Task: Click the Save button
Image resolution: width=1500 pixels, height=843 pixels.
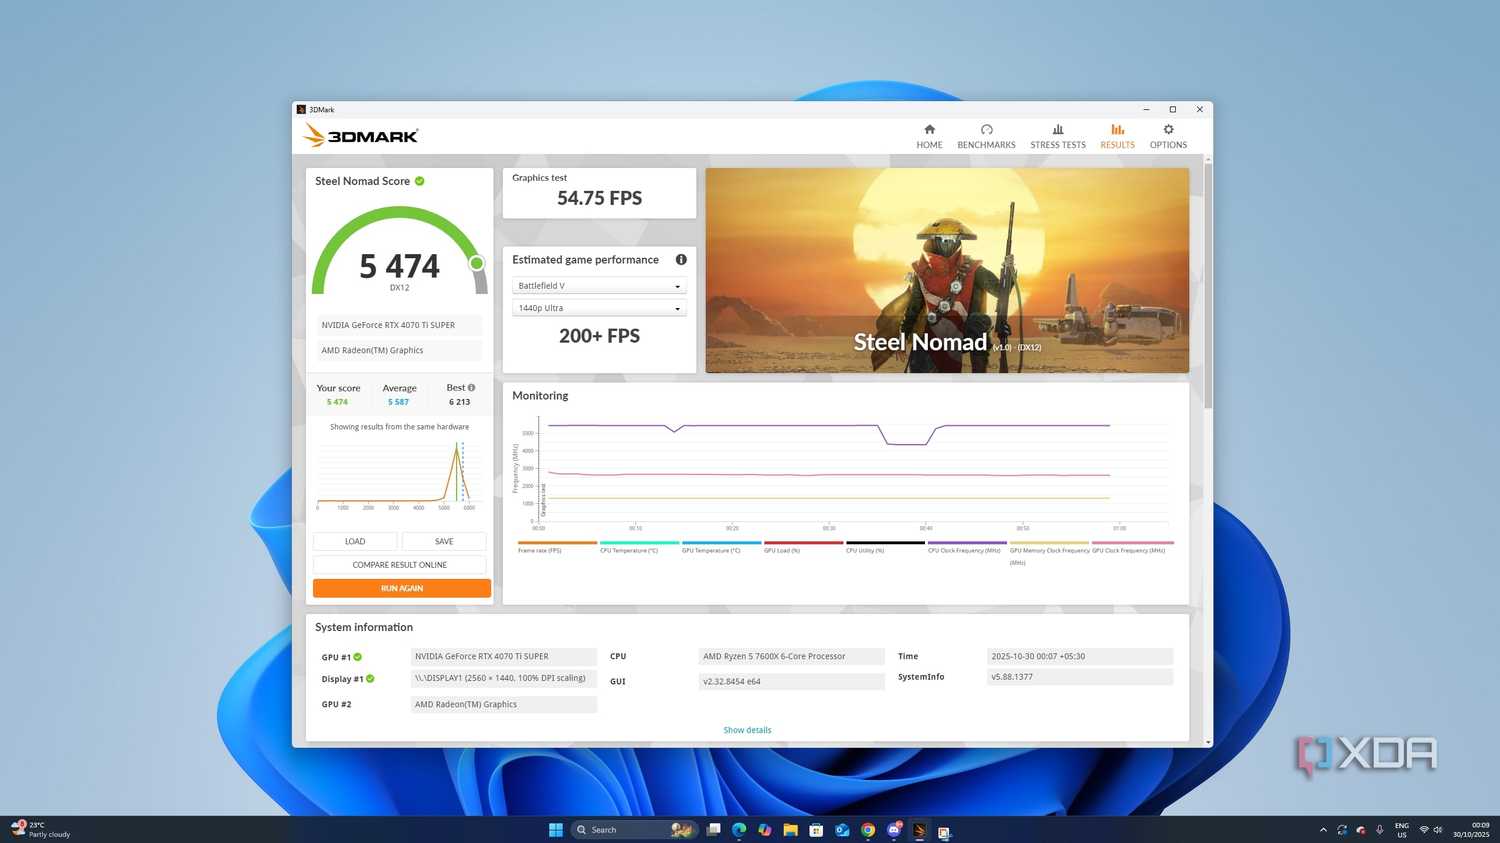Action: [444, 541]
